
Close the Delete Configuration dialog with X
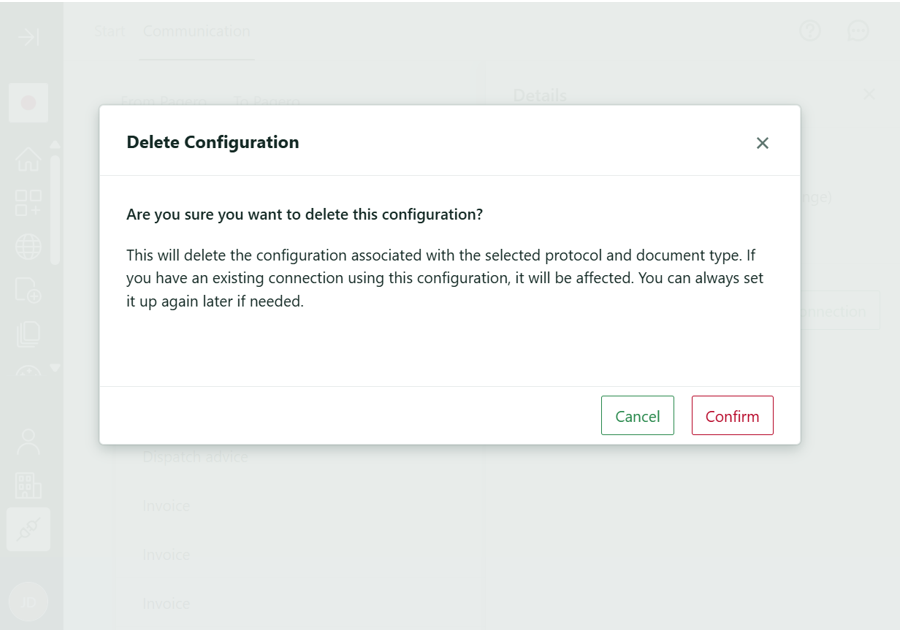click(762, 143)
